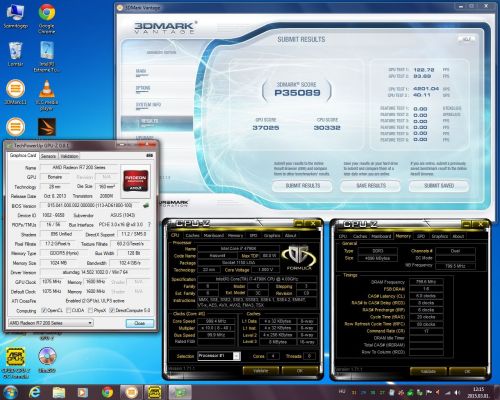Expand the Processor #1 selection dropdown
Image resolution: width=500 pixels, height=400 pixels.
(x=236, y=356)
